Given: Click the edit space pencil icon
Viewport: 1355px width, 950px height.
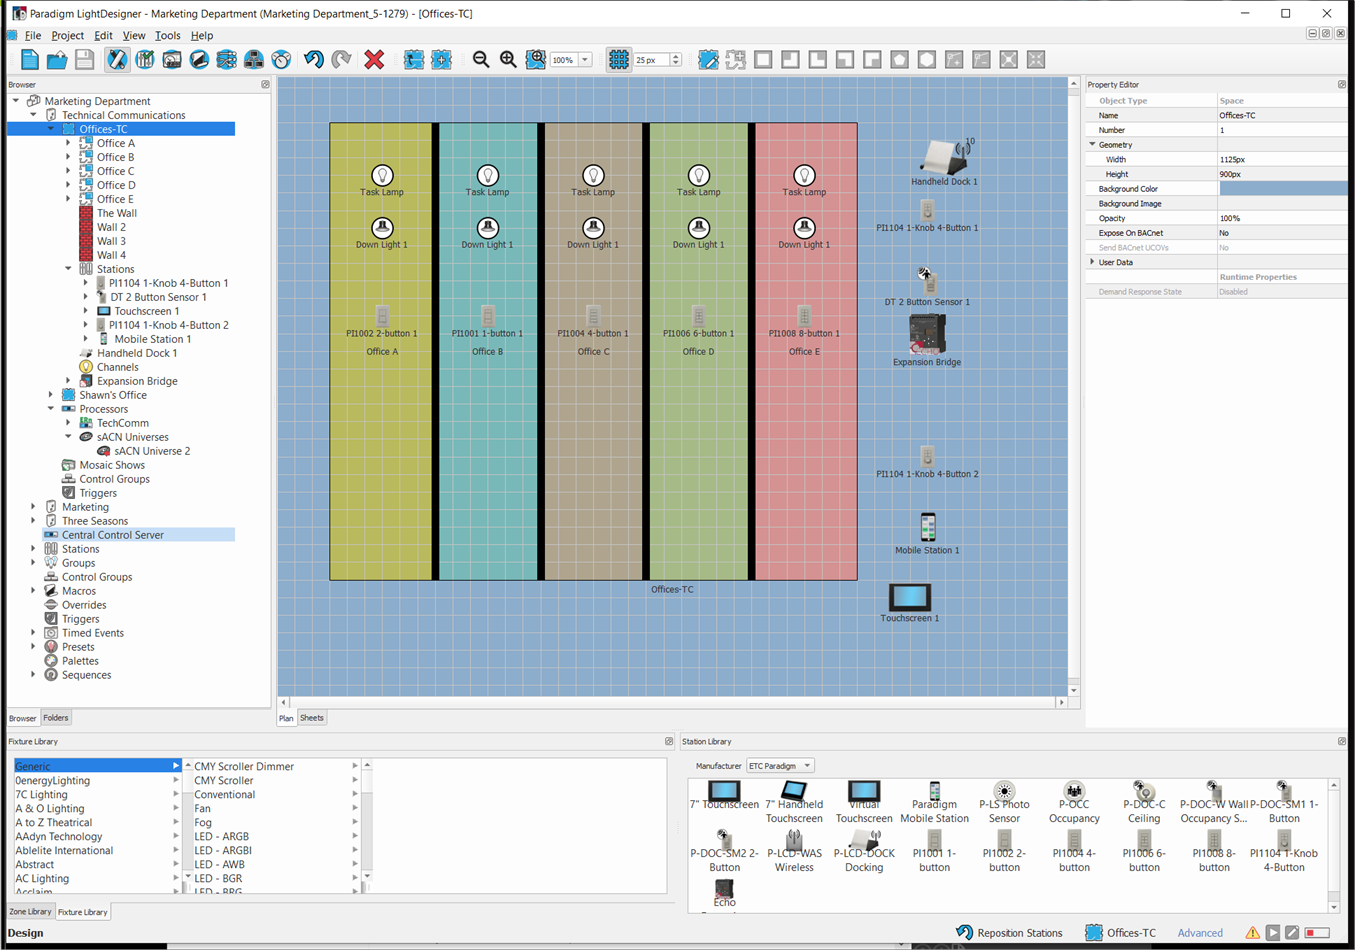Looking at the screenshot, I should [708, 60].
